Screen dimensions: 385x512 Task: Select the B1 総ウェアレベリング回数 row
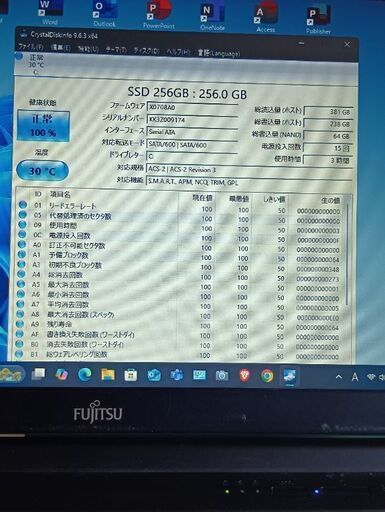coord(180,355)
